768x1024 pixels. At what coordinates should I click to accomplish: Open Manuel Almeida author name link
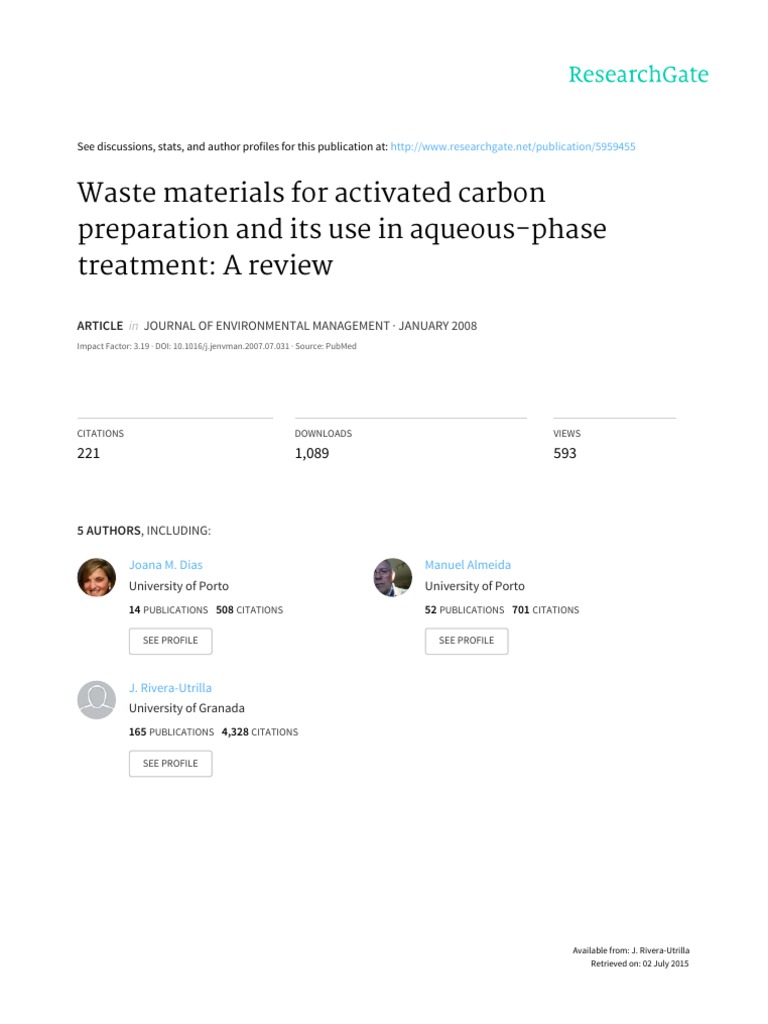click(x=468, y=565)
